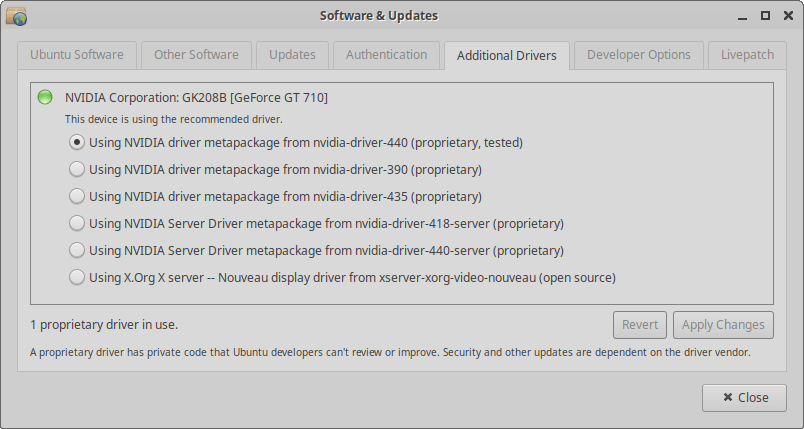Click the Software & Updates globe app icon
This screenshot has width=804, height=429.
pyautogui.click(x=16, y=16)
